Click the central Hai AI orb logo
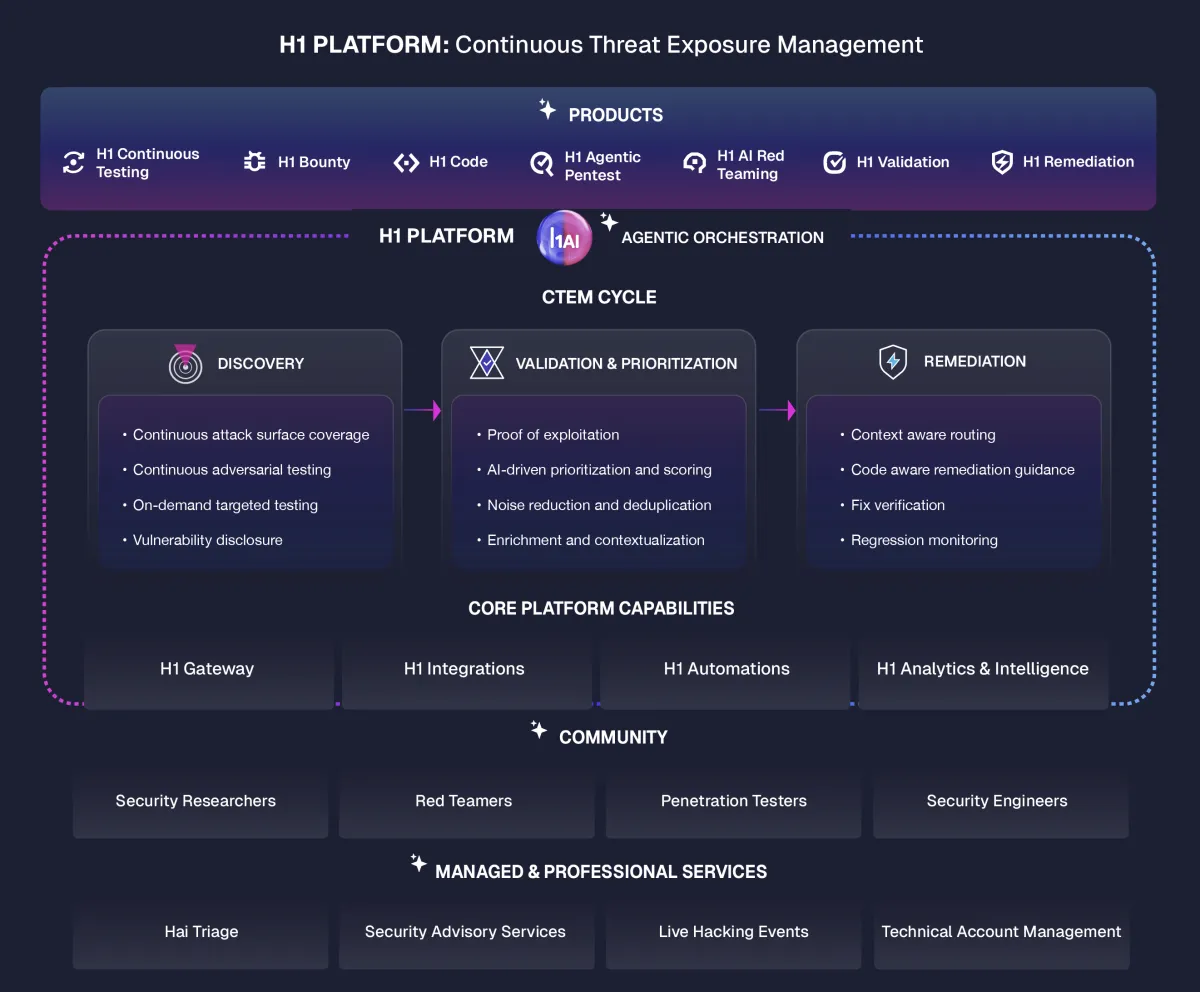1200x992 pixels. point(565,238)
